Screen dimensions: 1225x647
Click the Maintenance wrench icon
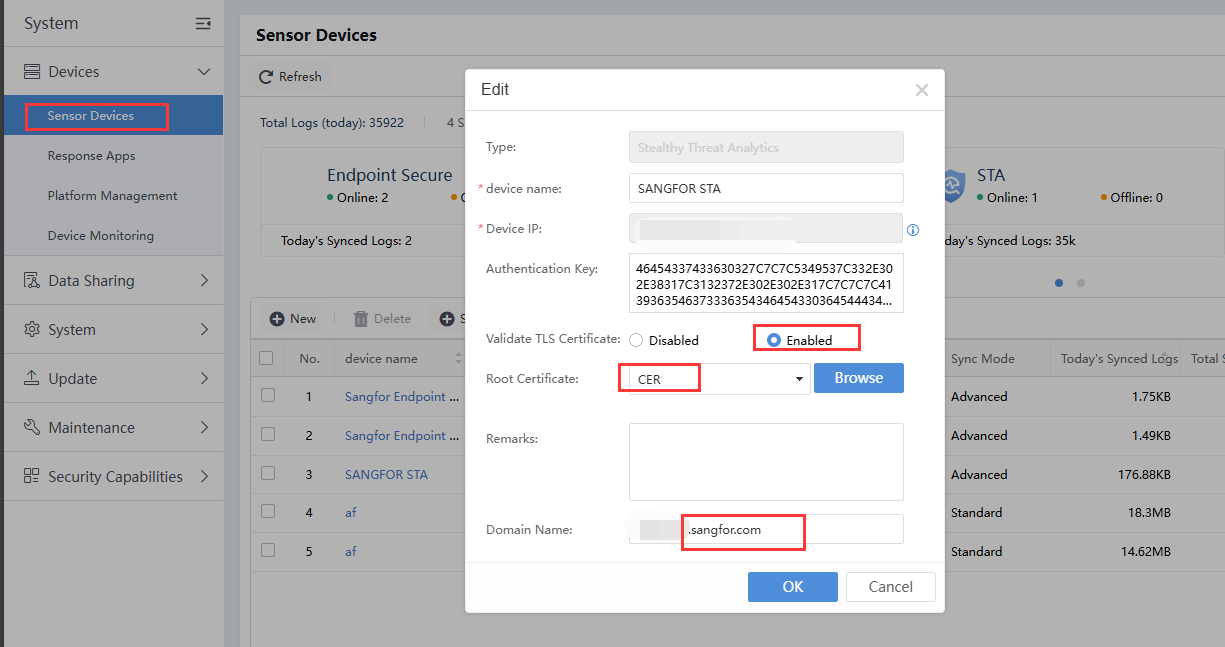click(x=32, y=428)
